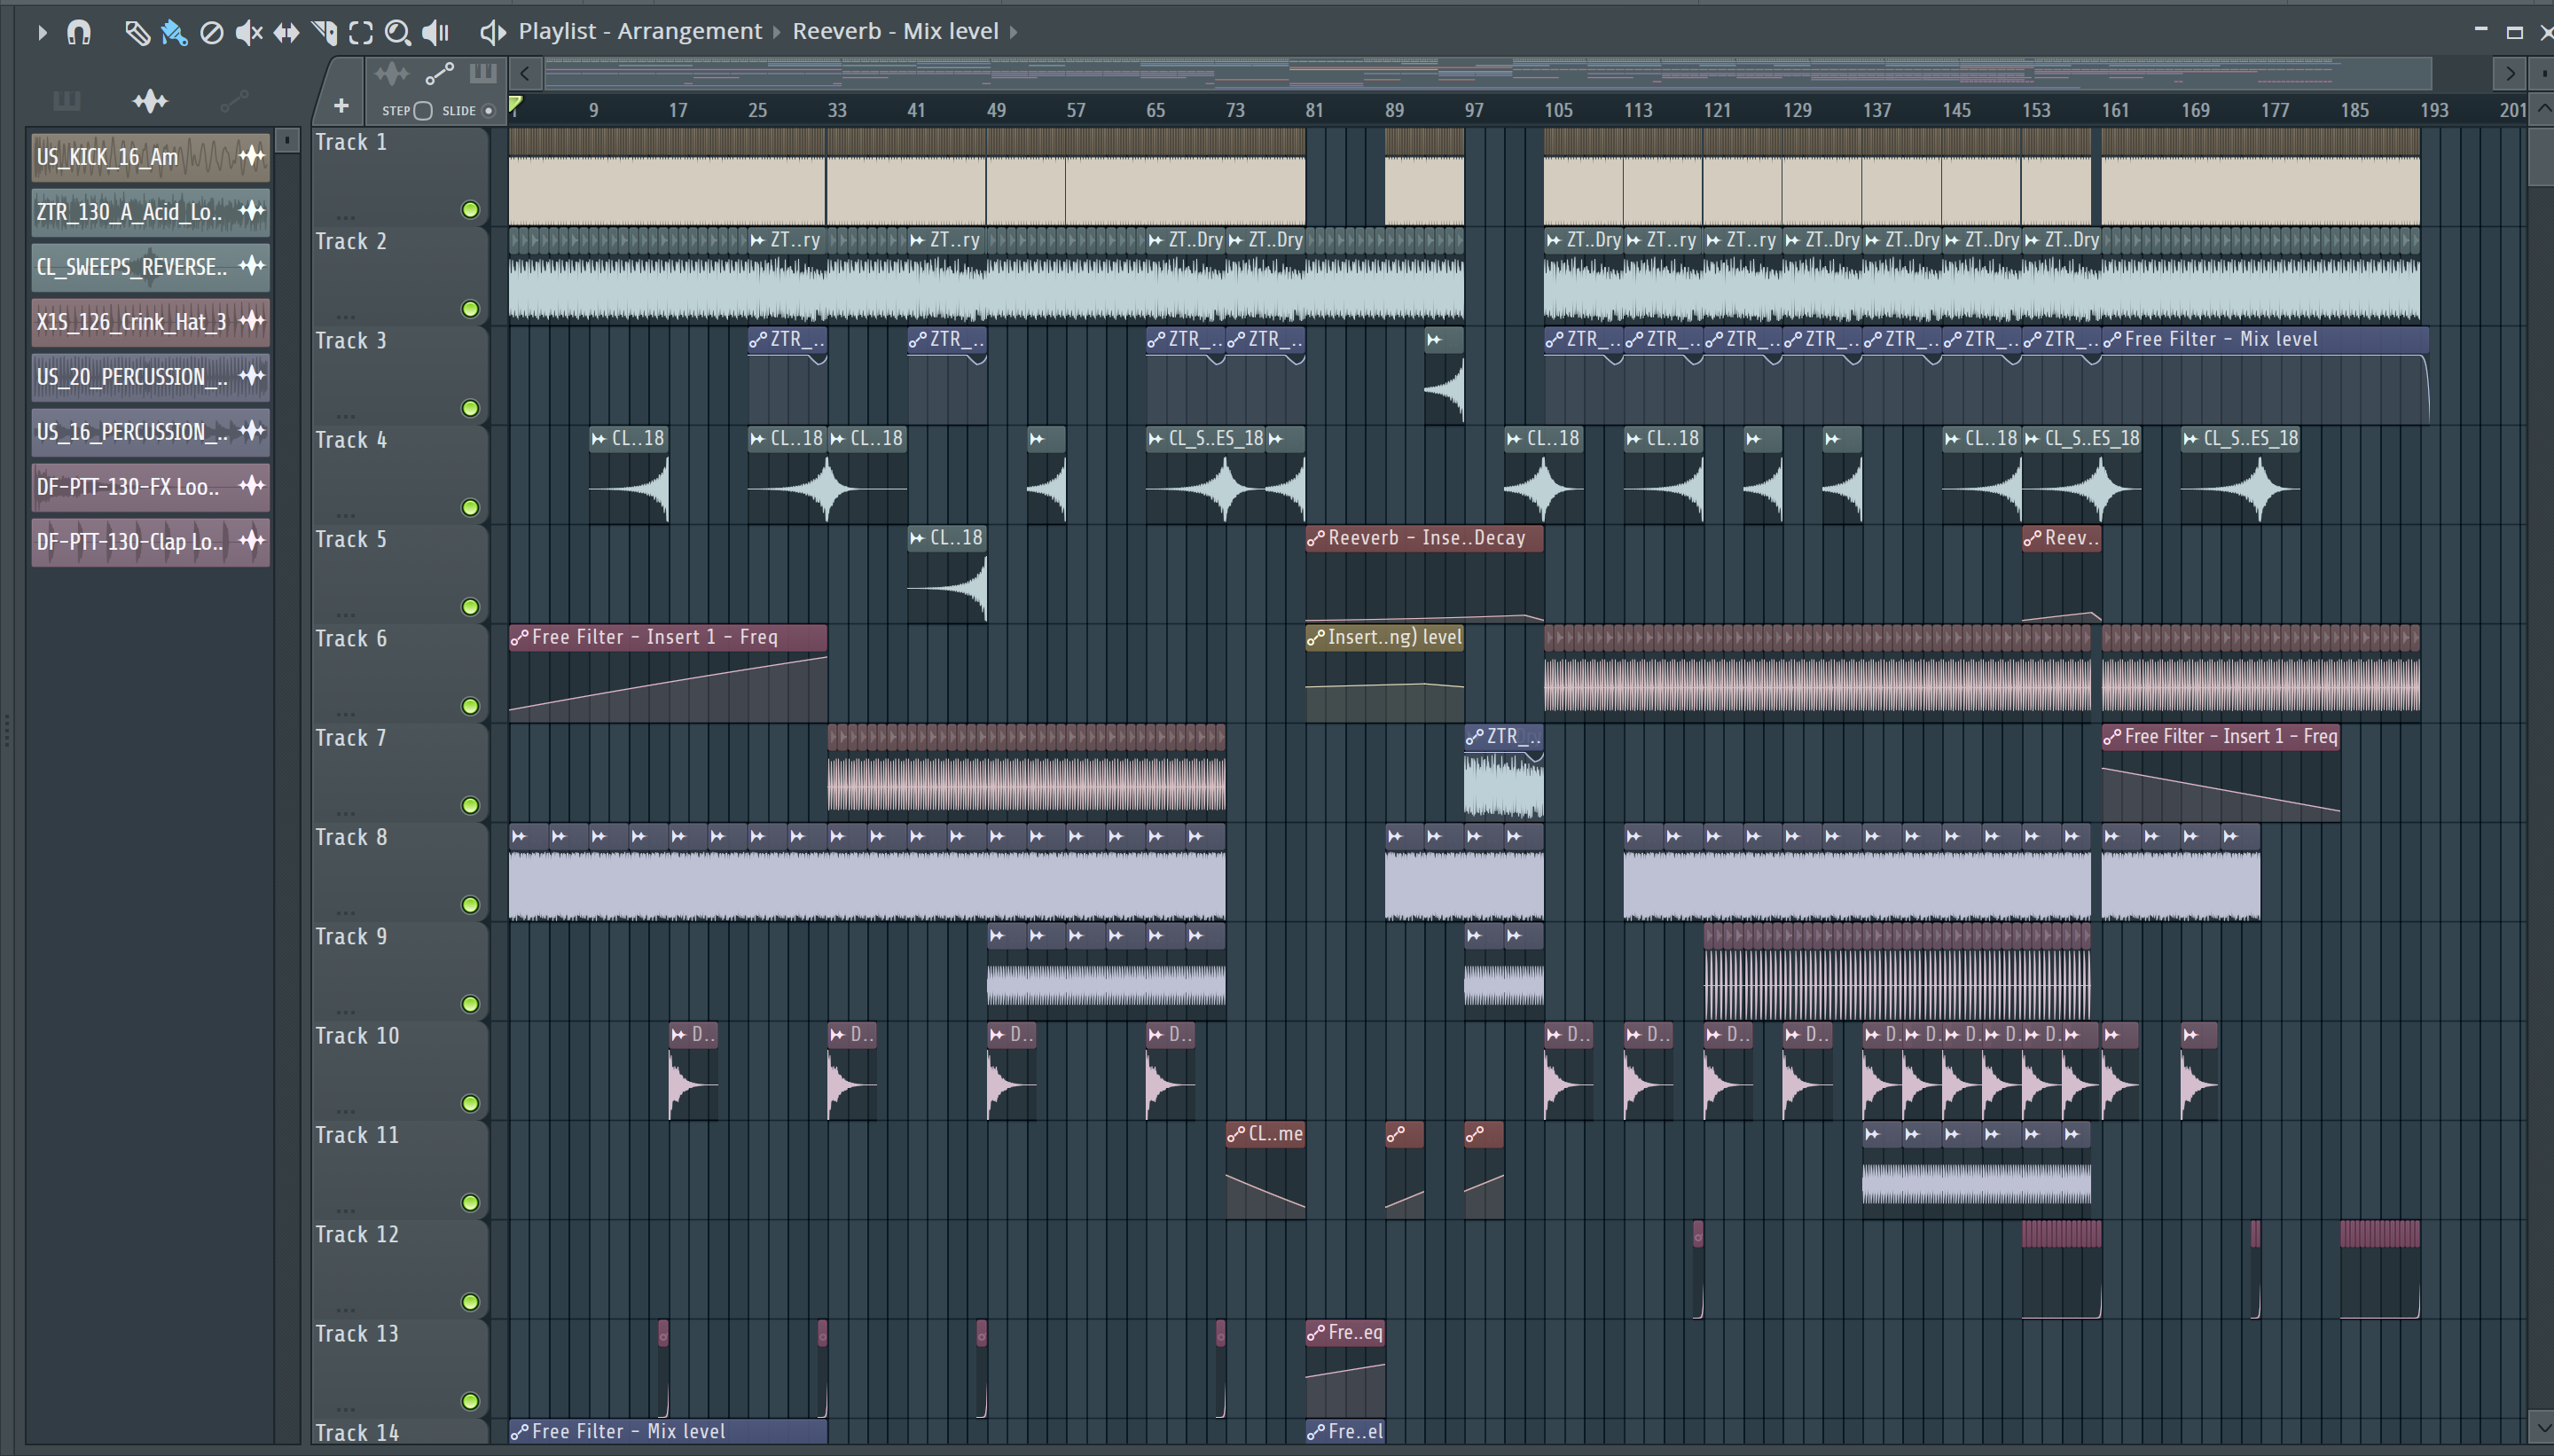The image size is (2554, 1456).
Task: Open clip menu of CL..me clip on Track 11
Action: click(1236, 1134)
